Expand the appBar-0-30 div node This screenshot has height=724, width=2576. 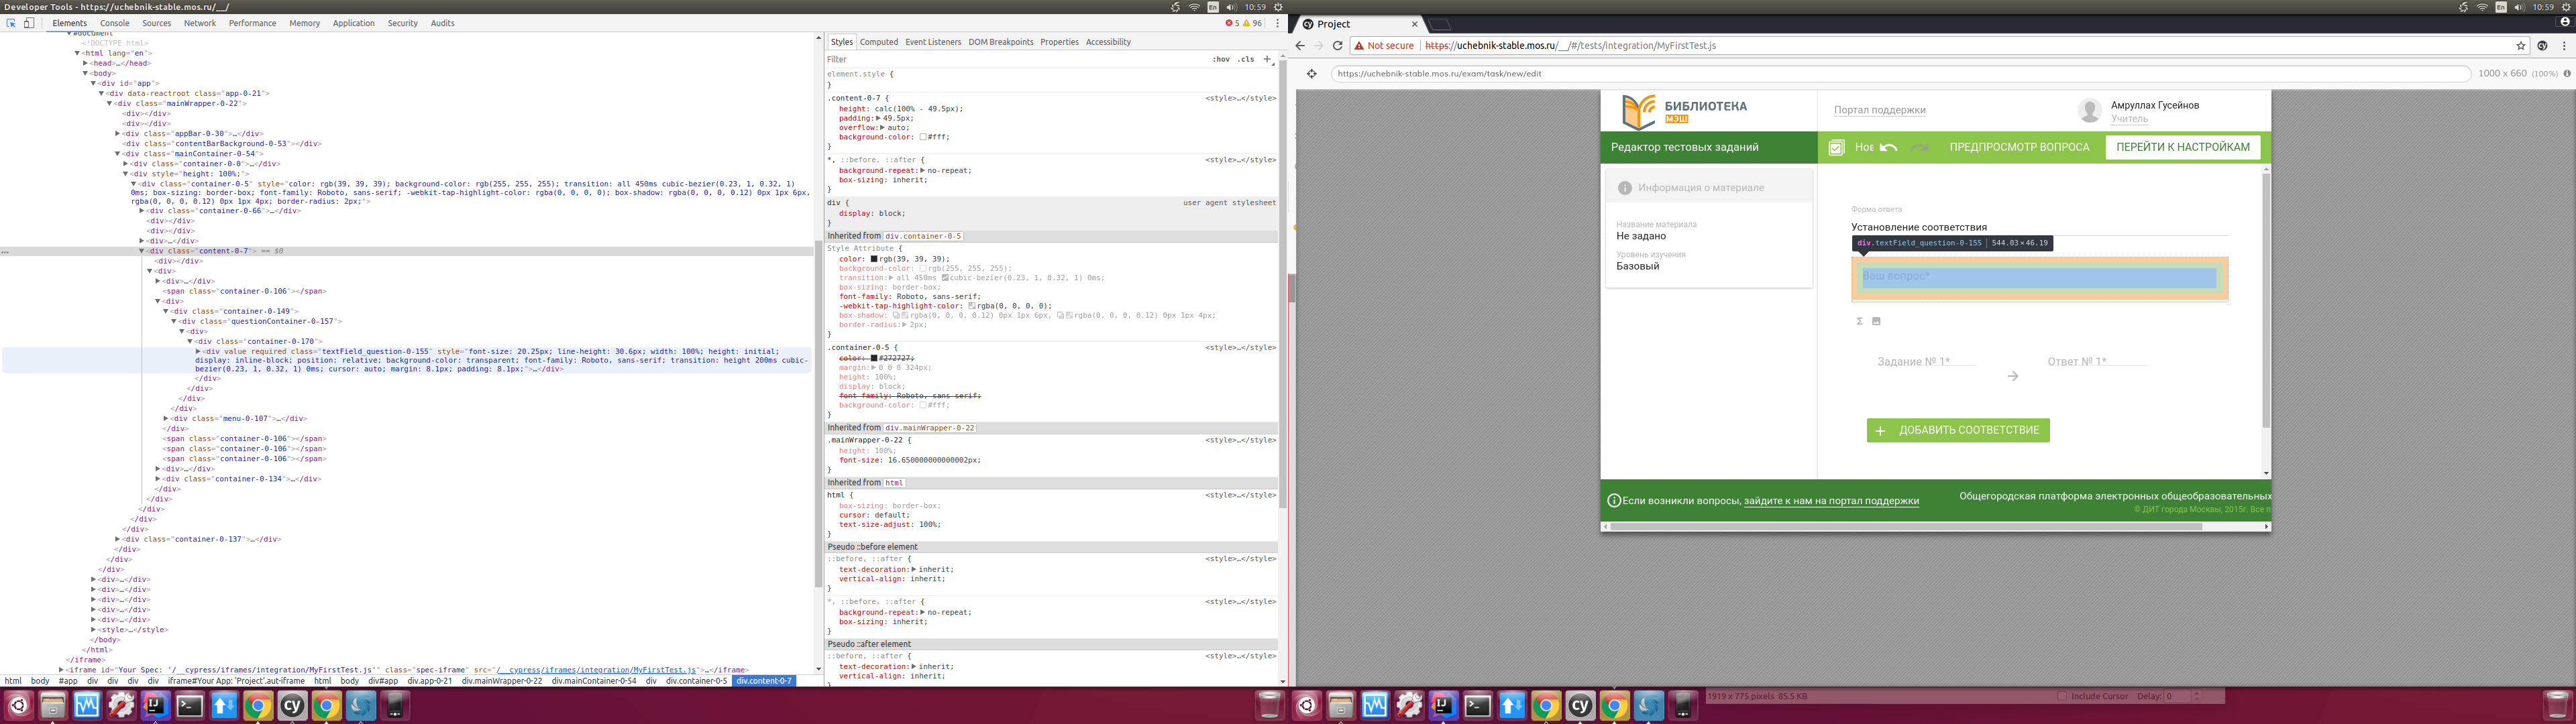click(x=117, y=133)
